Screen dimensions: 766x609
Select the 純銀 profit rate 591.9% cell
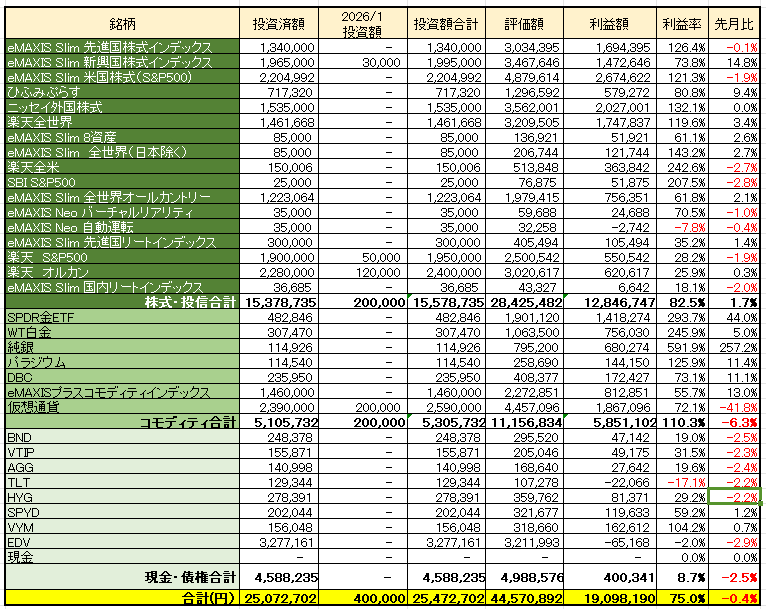coord(683,347)
